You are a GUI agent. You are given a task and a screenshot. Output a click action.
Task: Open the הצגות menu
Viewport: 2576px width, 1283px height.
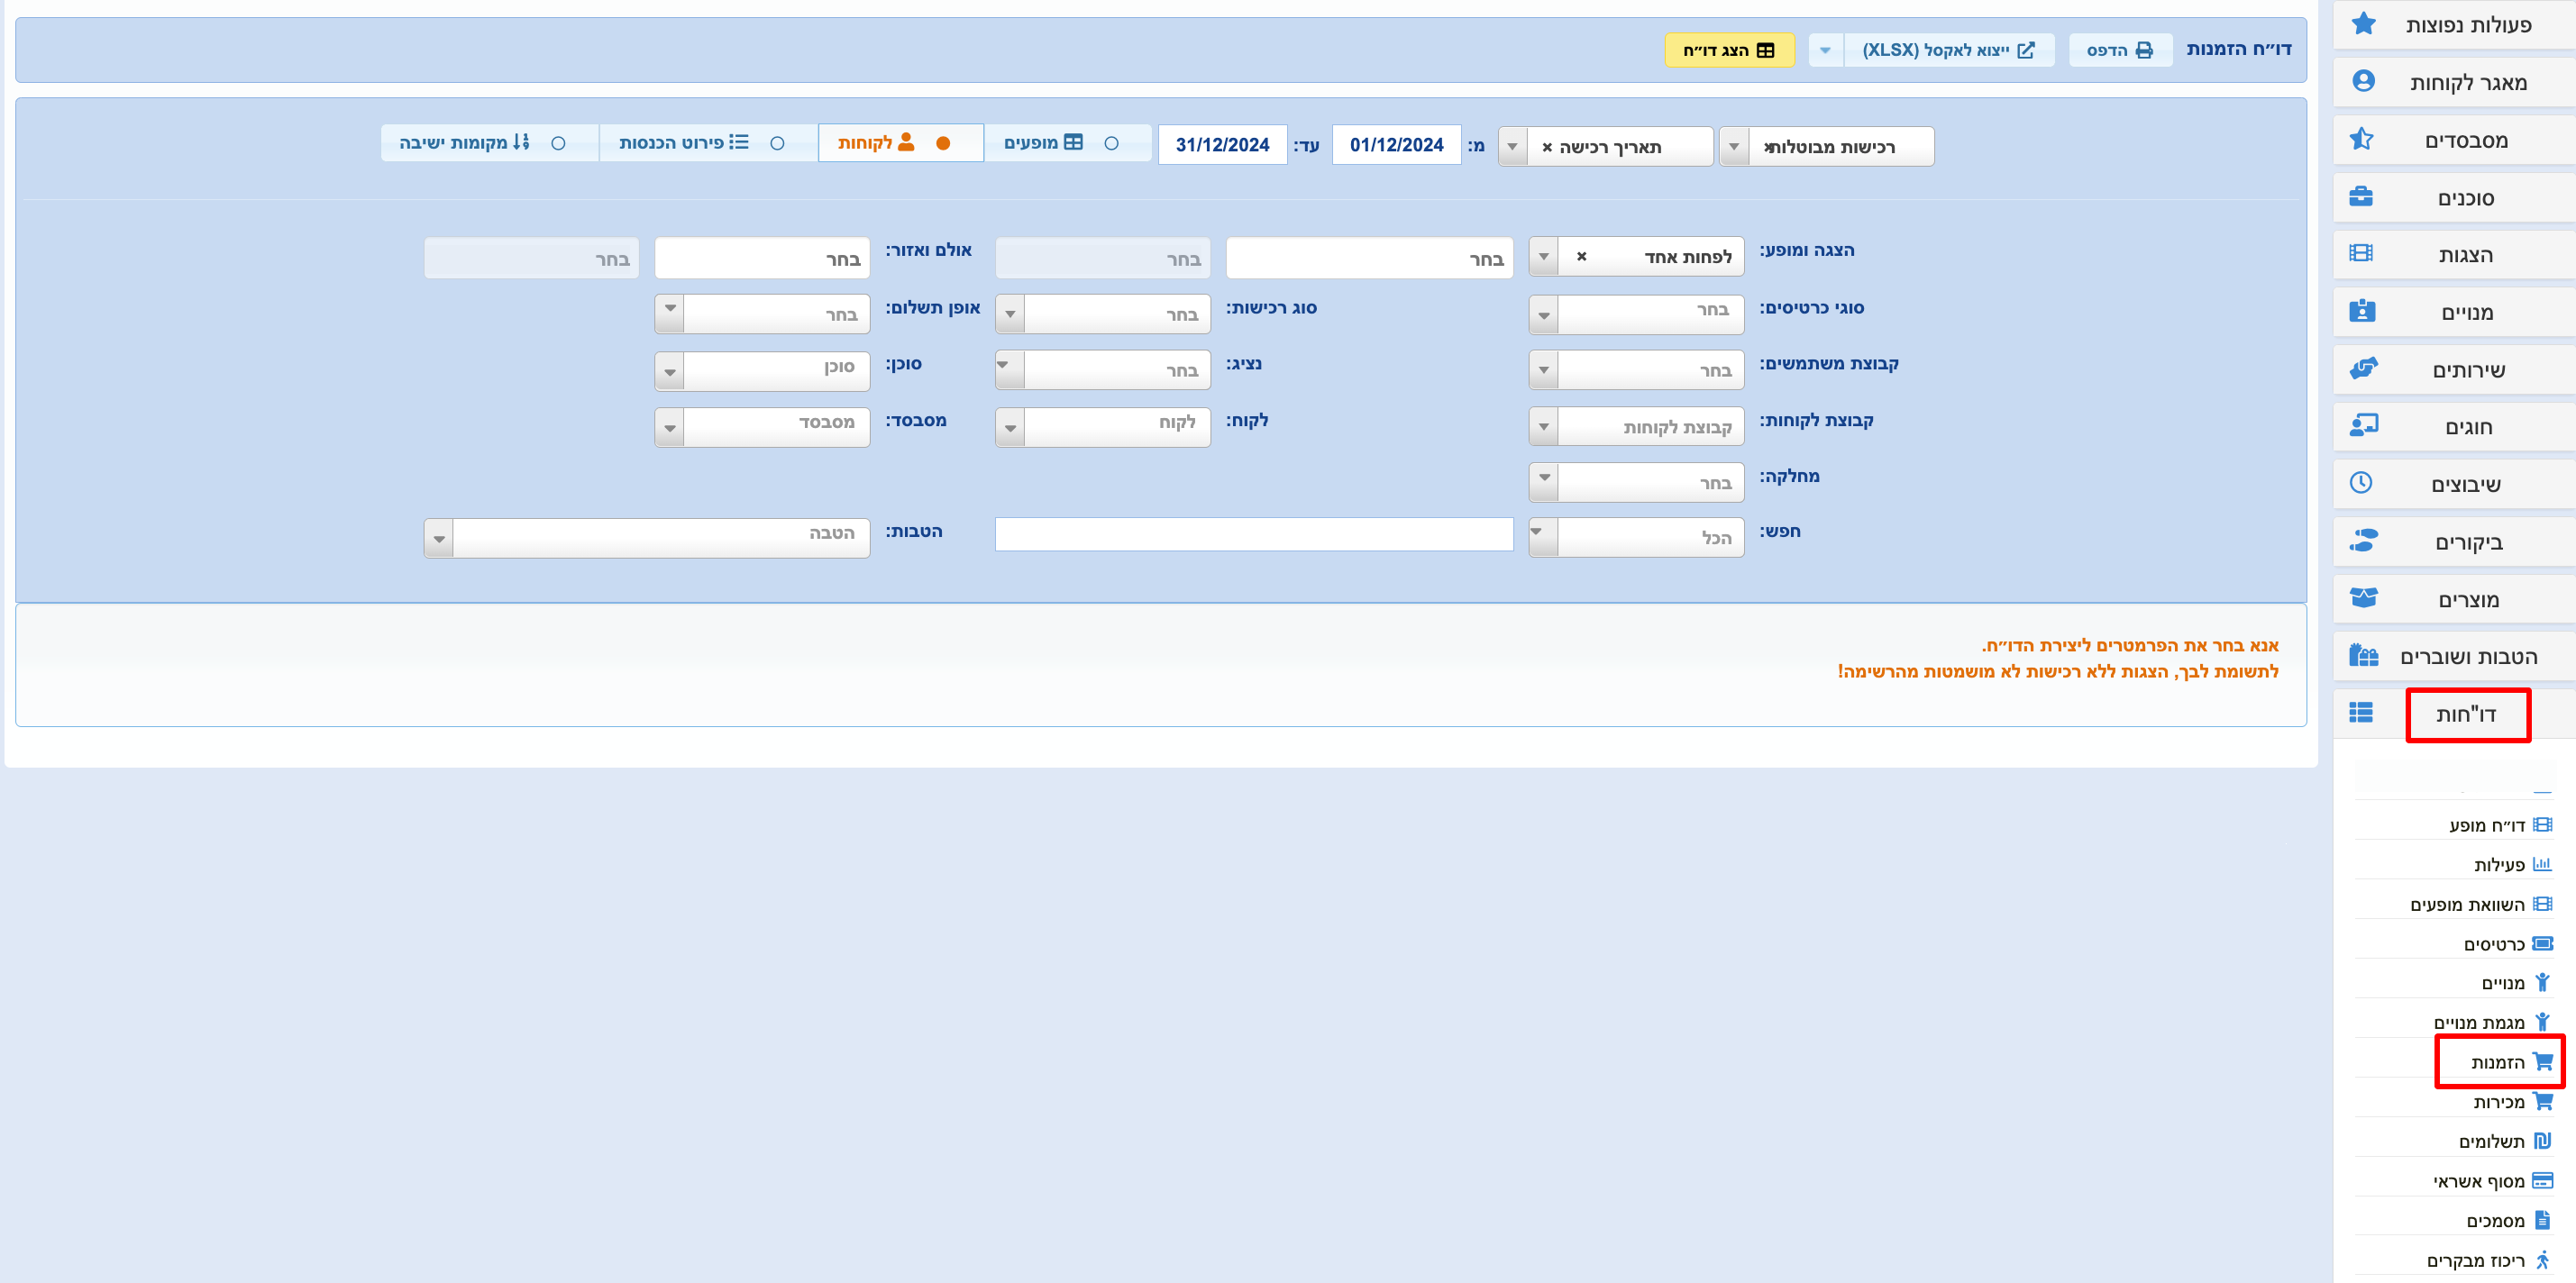tap(2455, 254)
